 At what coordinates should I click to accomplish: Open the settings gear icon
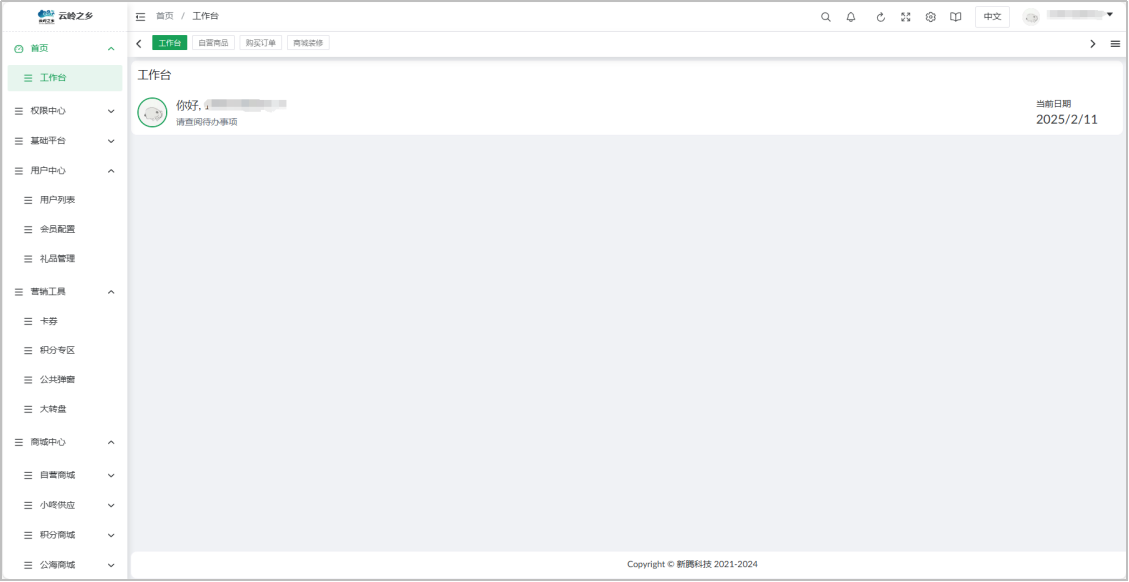[930, 17]
